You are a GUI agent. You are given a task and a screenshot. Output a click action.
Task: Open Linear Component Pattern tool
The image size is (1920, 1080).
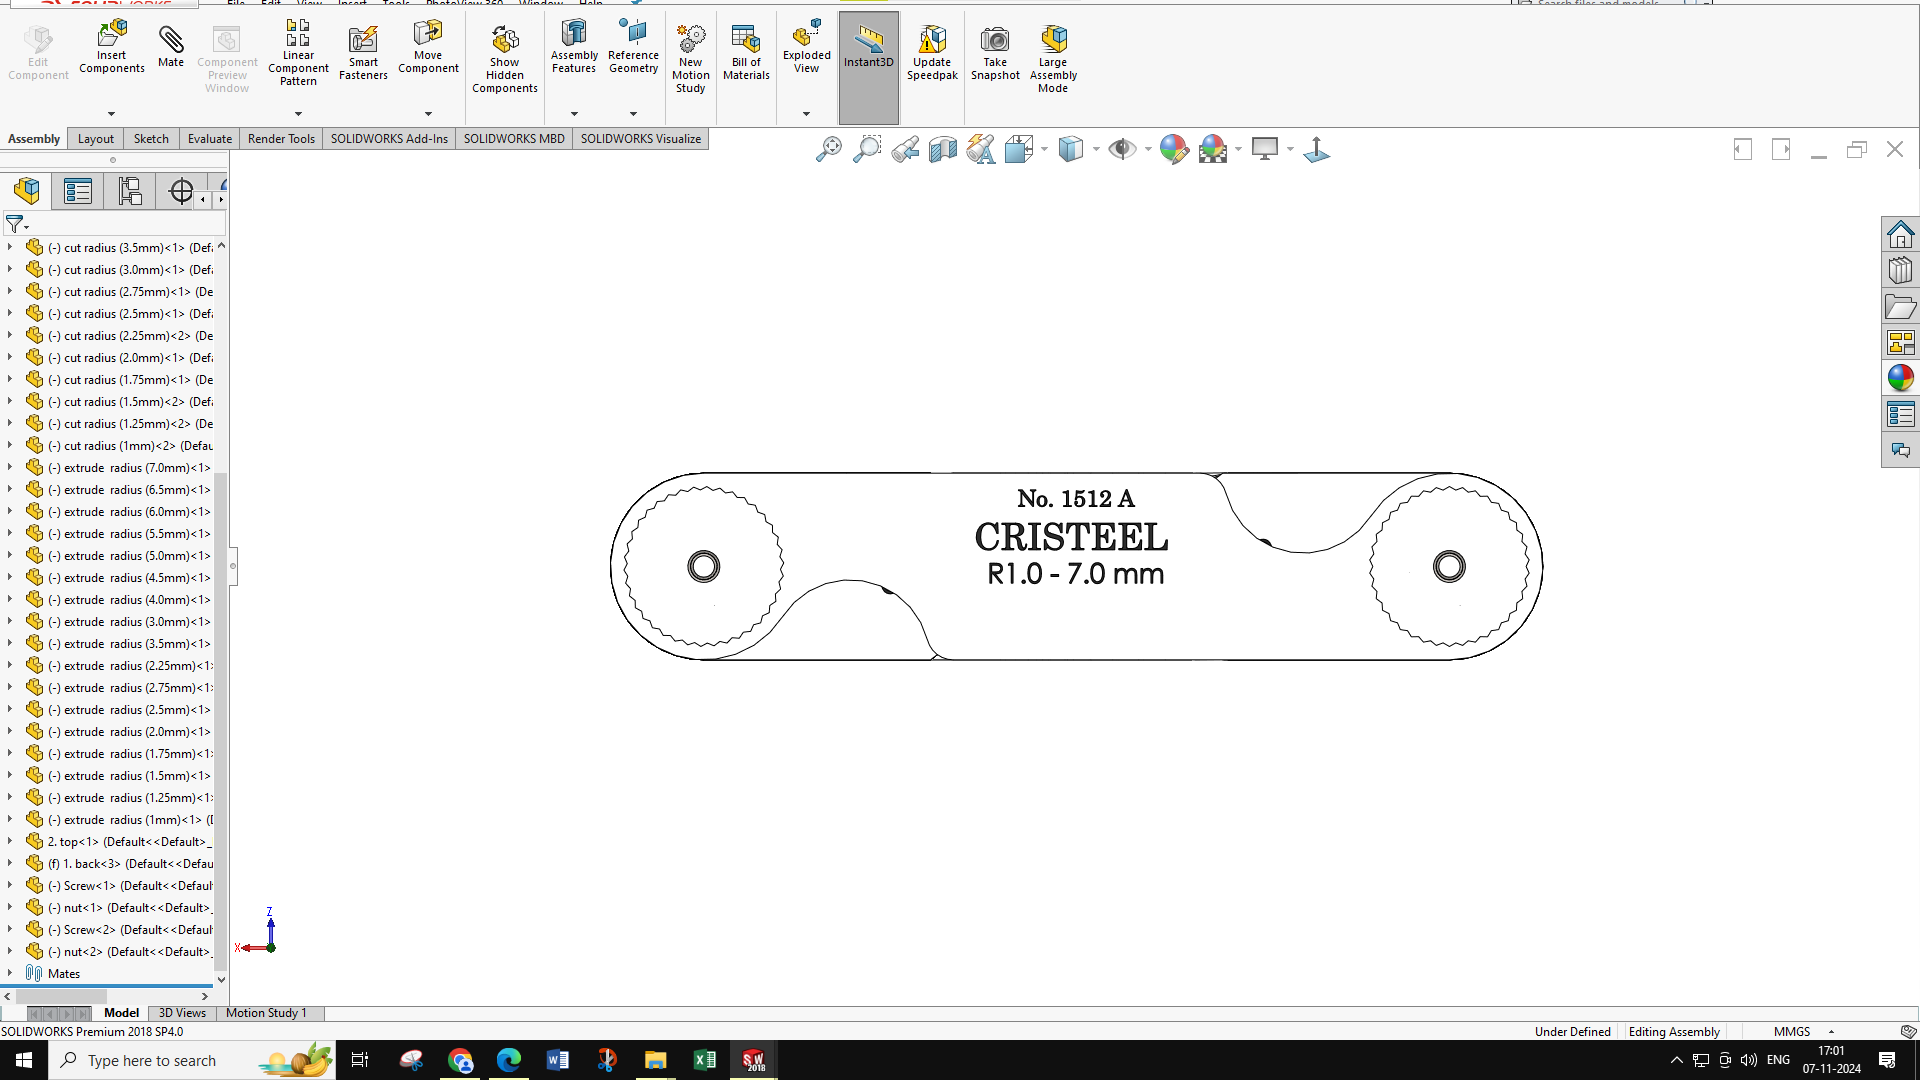click(x=298, y=54)
